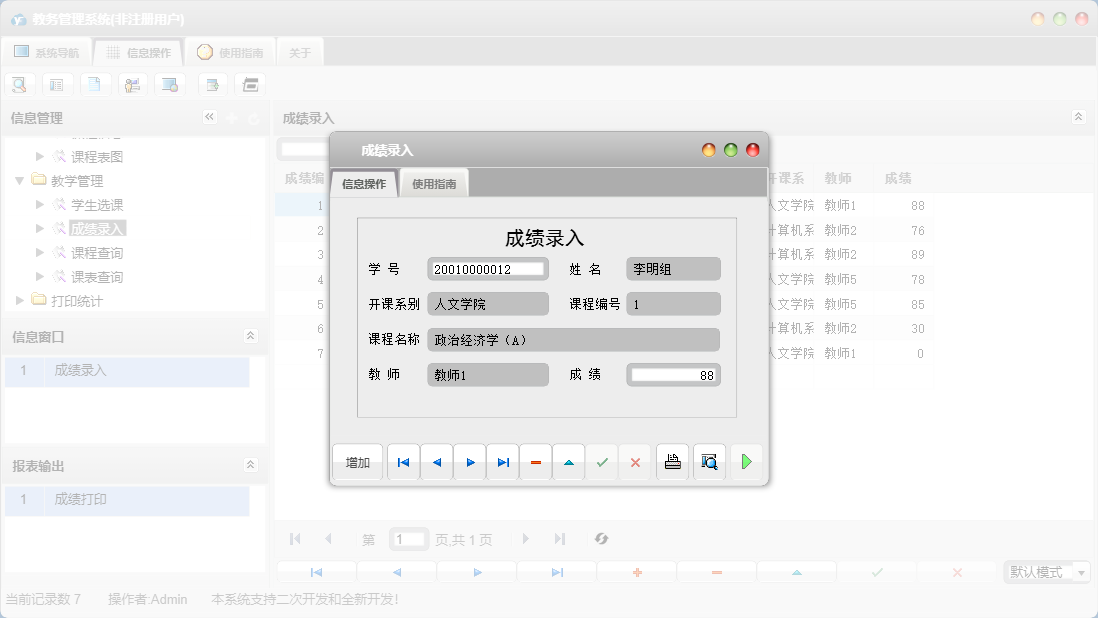
Task: Confirm the record with green checkmark icon
Action: click(x=601, y=461)
